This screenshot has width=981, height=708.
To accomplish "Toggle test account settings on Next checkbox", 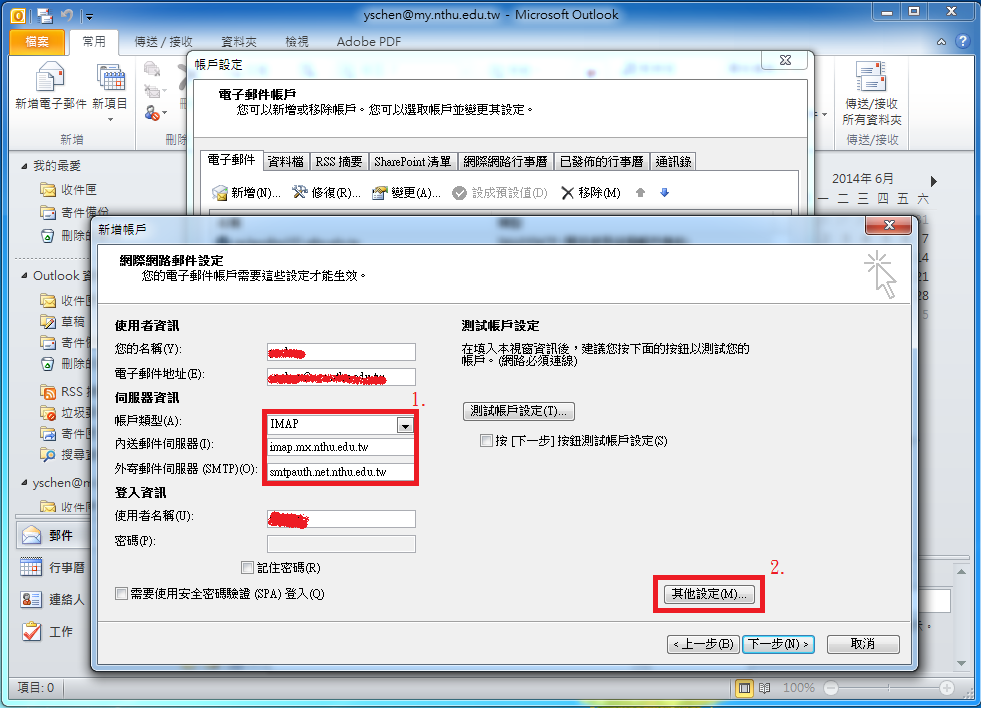I will point(486,441).
